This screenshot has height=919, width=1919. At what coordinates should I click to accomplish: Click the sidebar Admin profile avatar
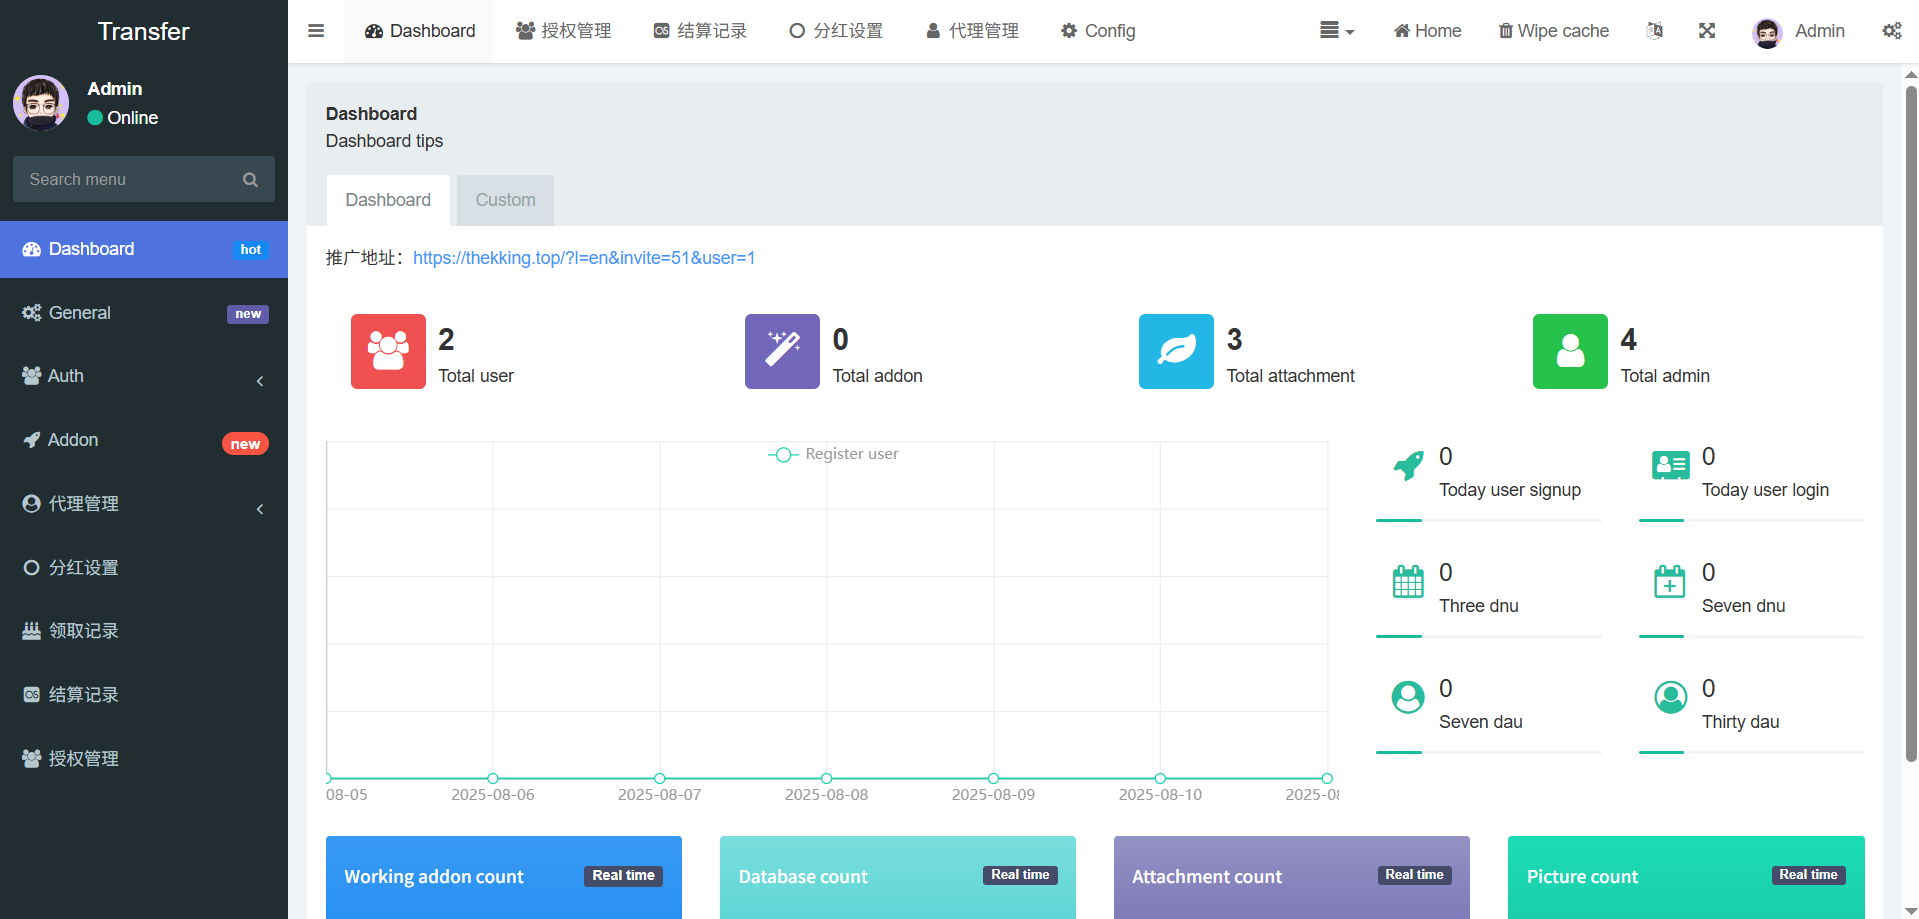coord(41,103)
